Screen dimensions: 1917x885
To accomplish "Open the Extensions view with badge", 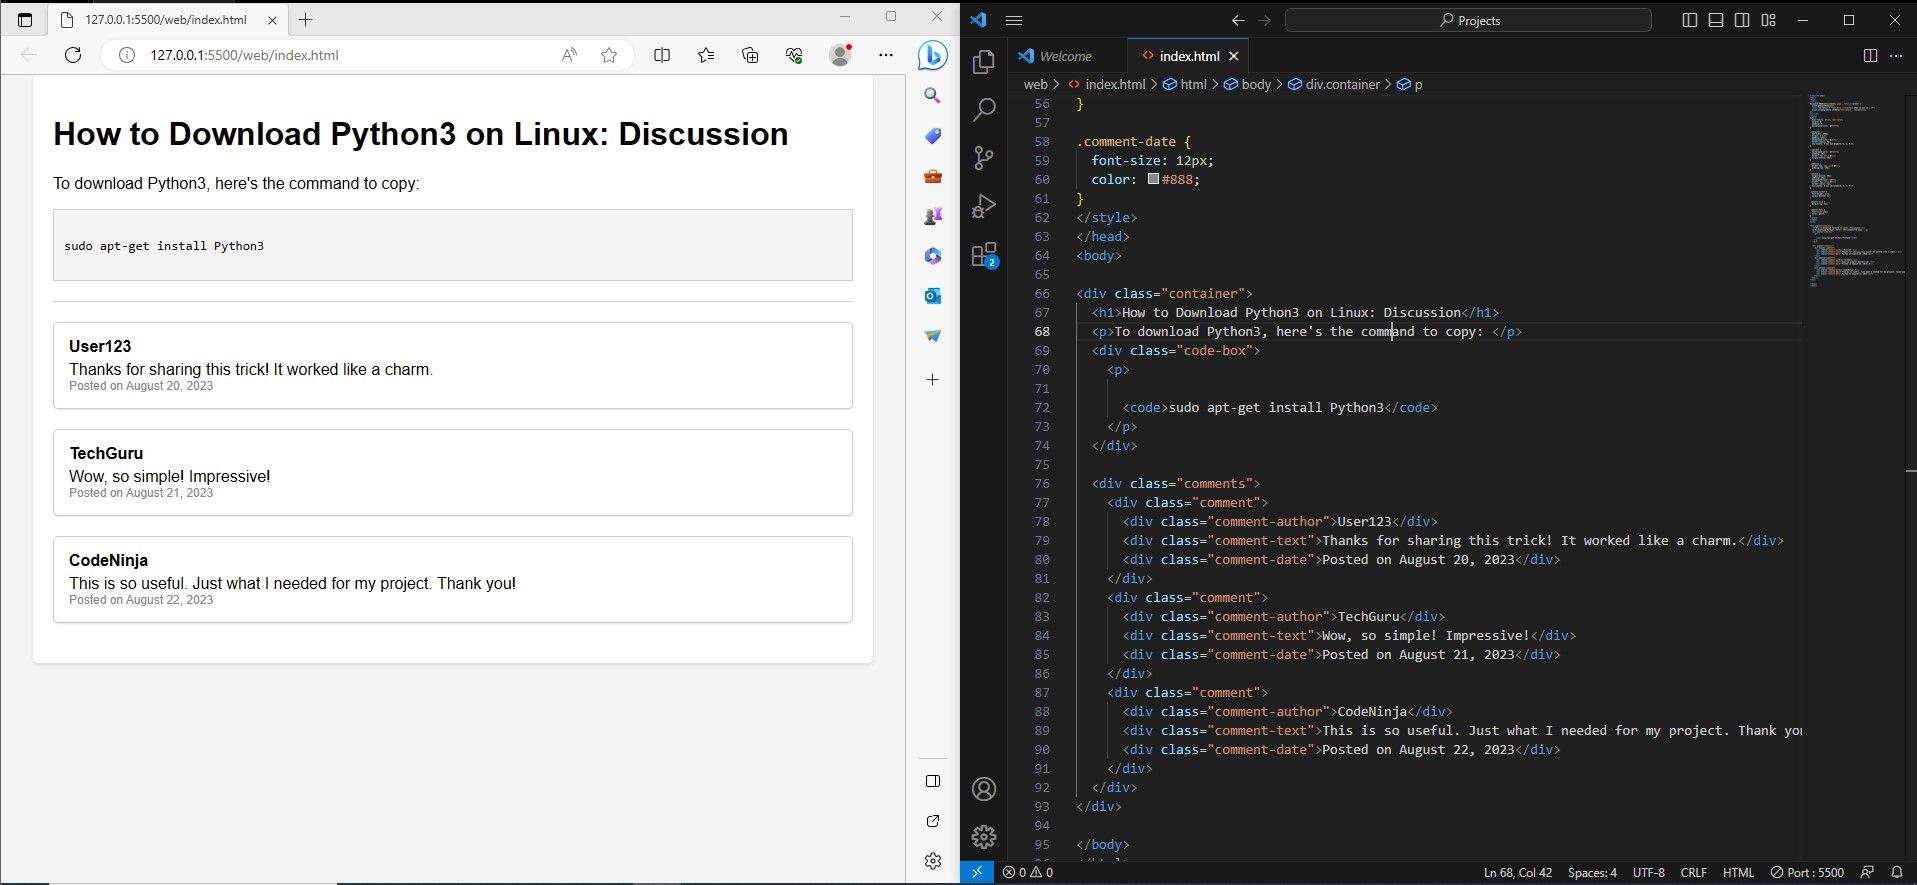I will tap(984, 255).
